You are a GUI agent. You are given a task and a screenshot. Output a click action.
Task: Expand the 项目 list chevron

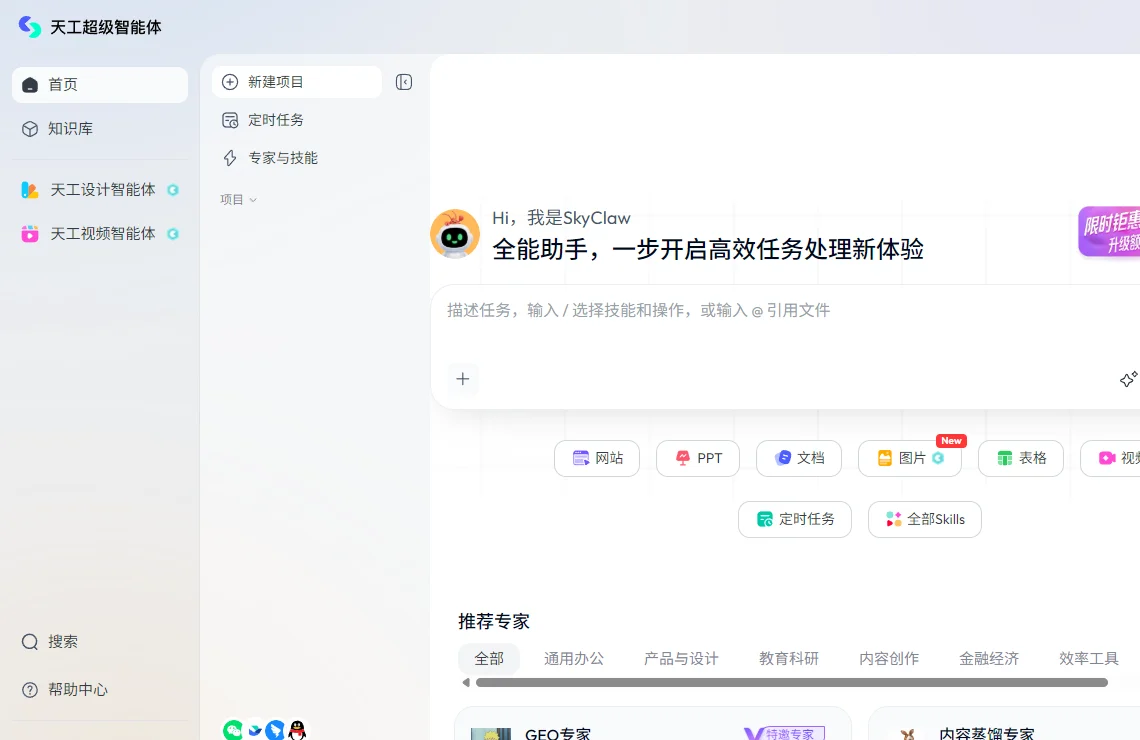click(x=253, y=200)
